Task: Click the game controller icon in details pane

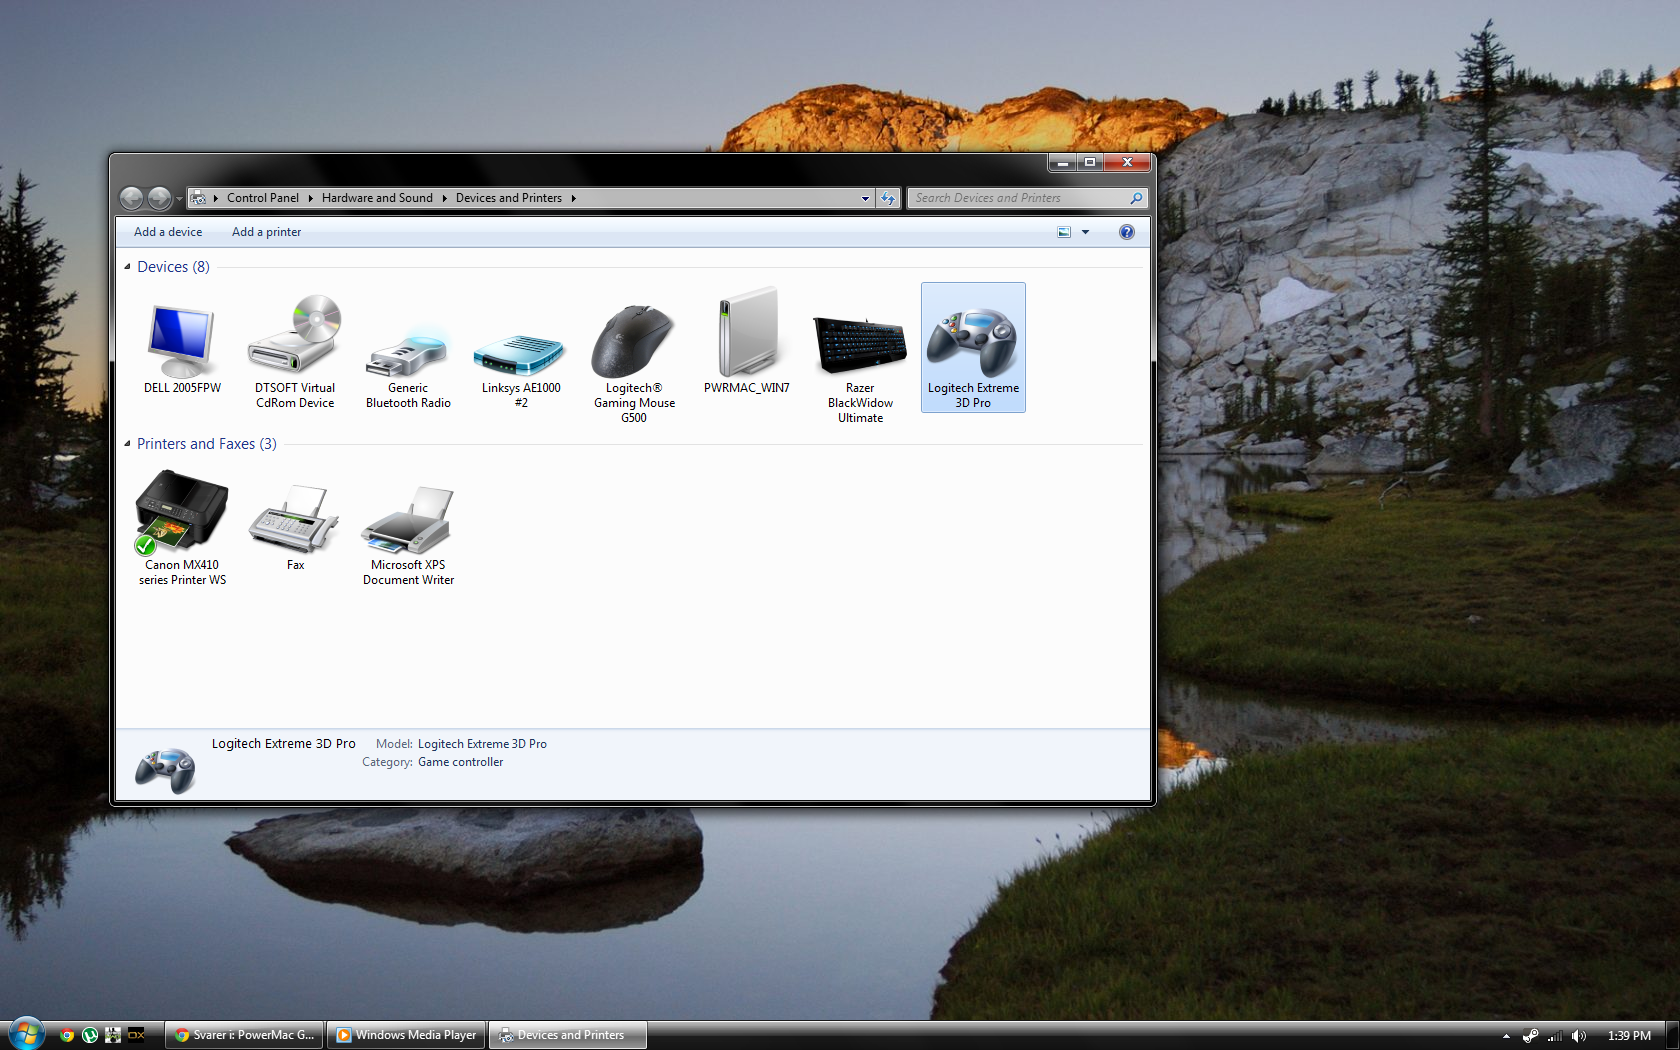Action: [x=165, y=770]
